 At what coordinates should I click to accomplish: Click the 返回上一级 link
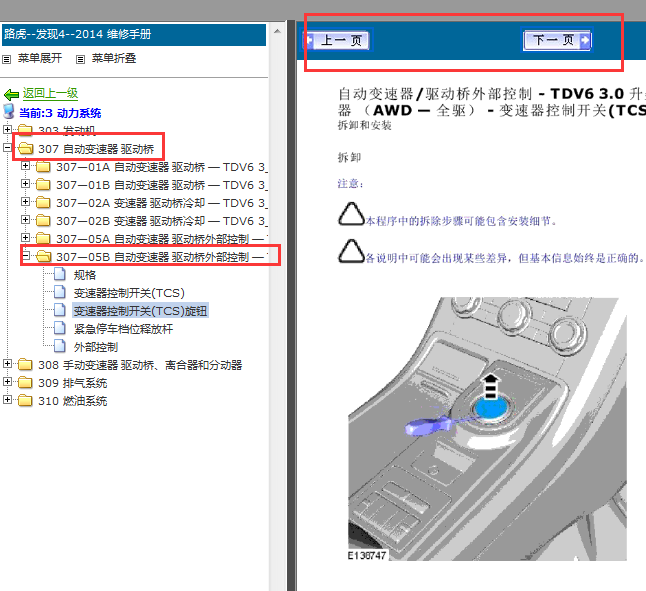[x=50, y=93]
